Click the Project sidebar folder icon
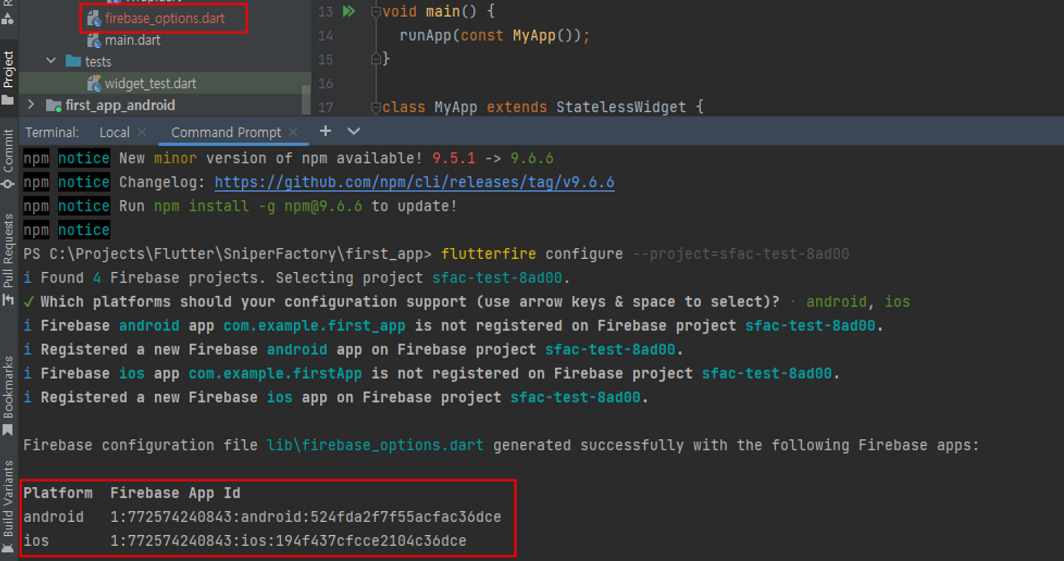 tap(8, 101)
